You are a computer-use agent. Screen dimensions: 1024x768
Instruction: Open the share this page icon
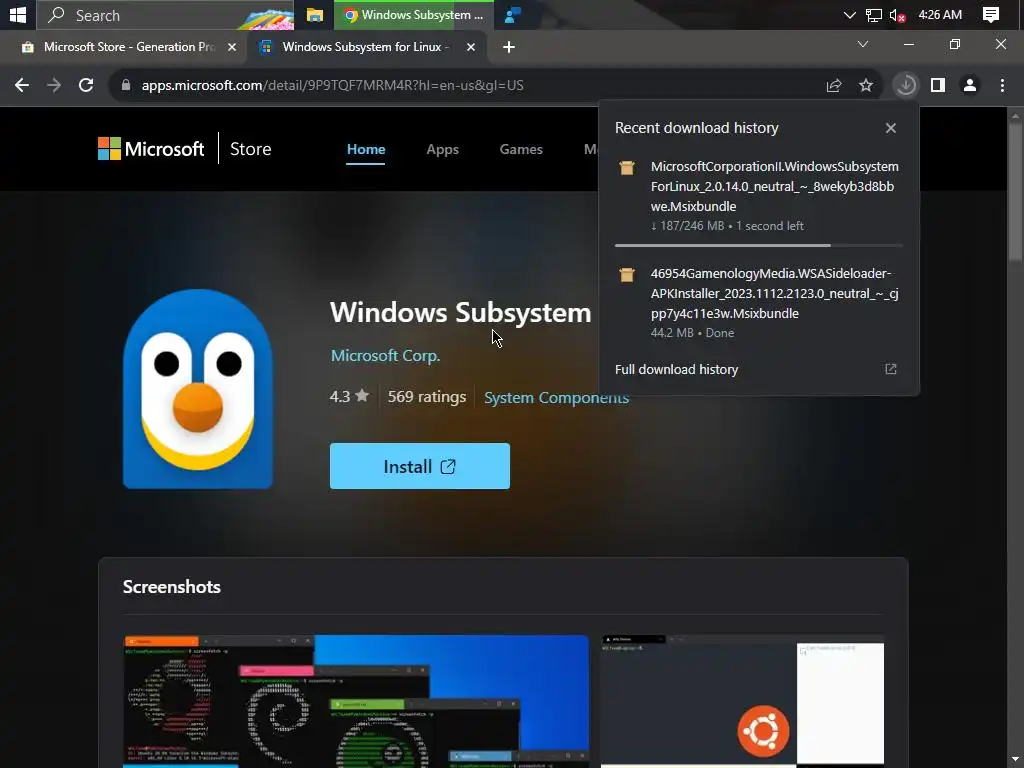click(834, 85)
